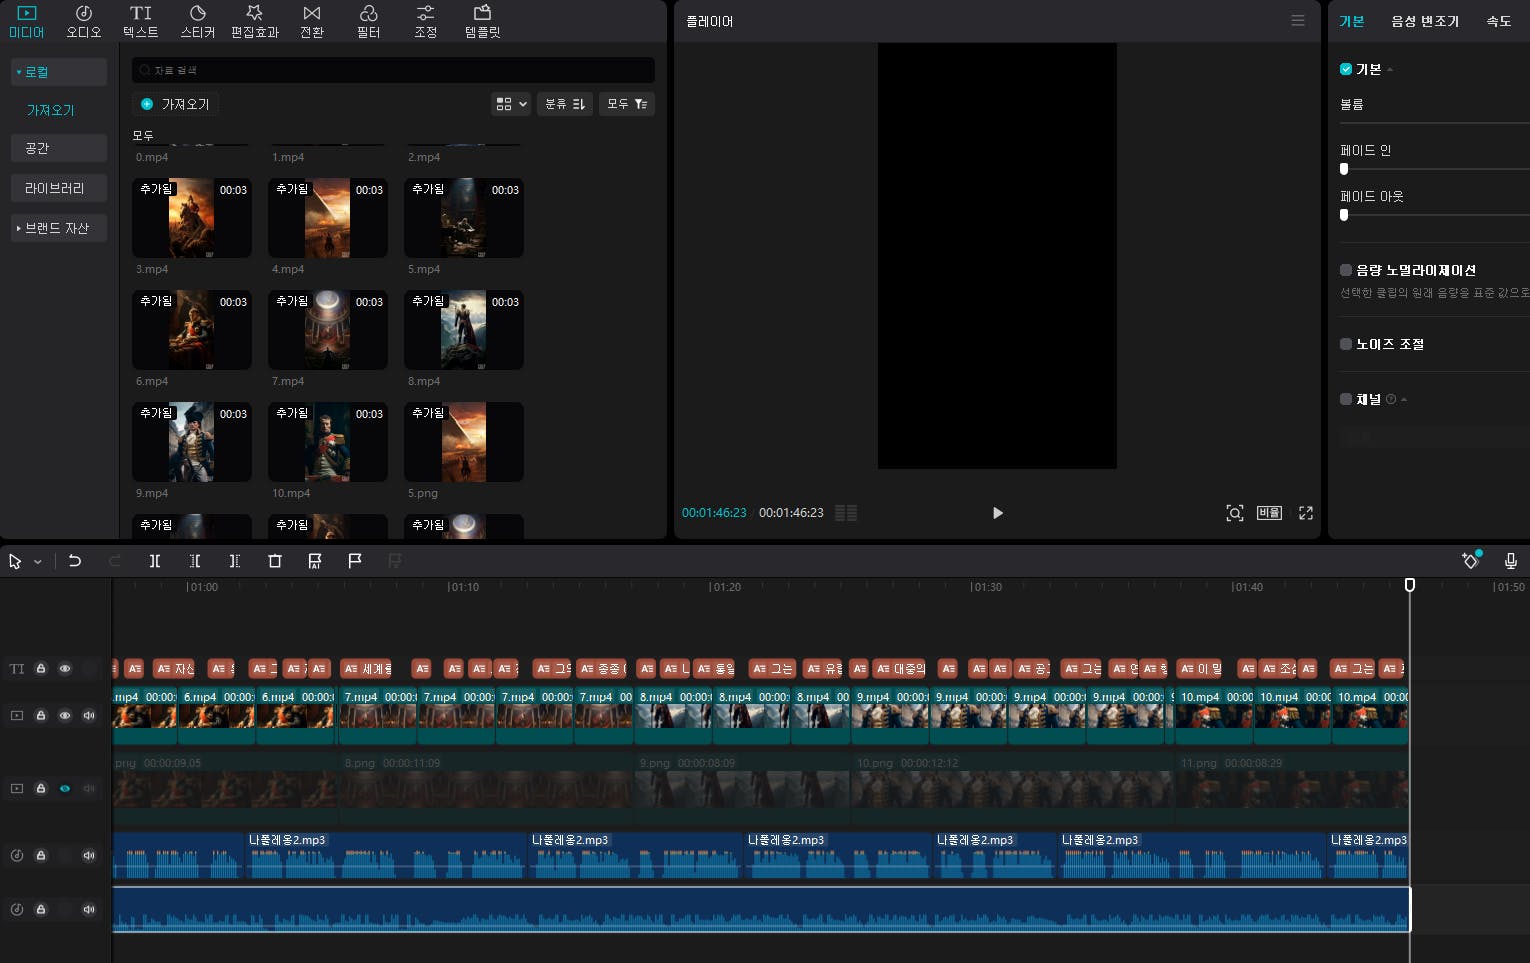Add a marker with the flag icon
The width and height of the screenshot is (1530, 963).
point(355,561)
